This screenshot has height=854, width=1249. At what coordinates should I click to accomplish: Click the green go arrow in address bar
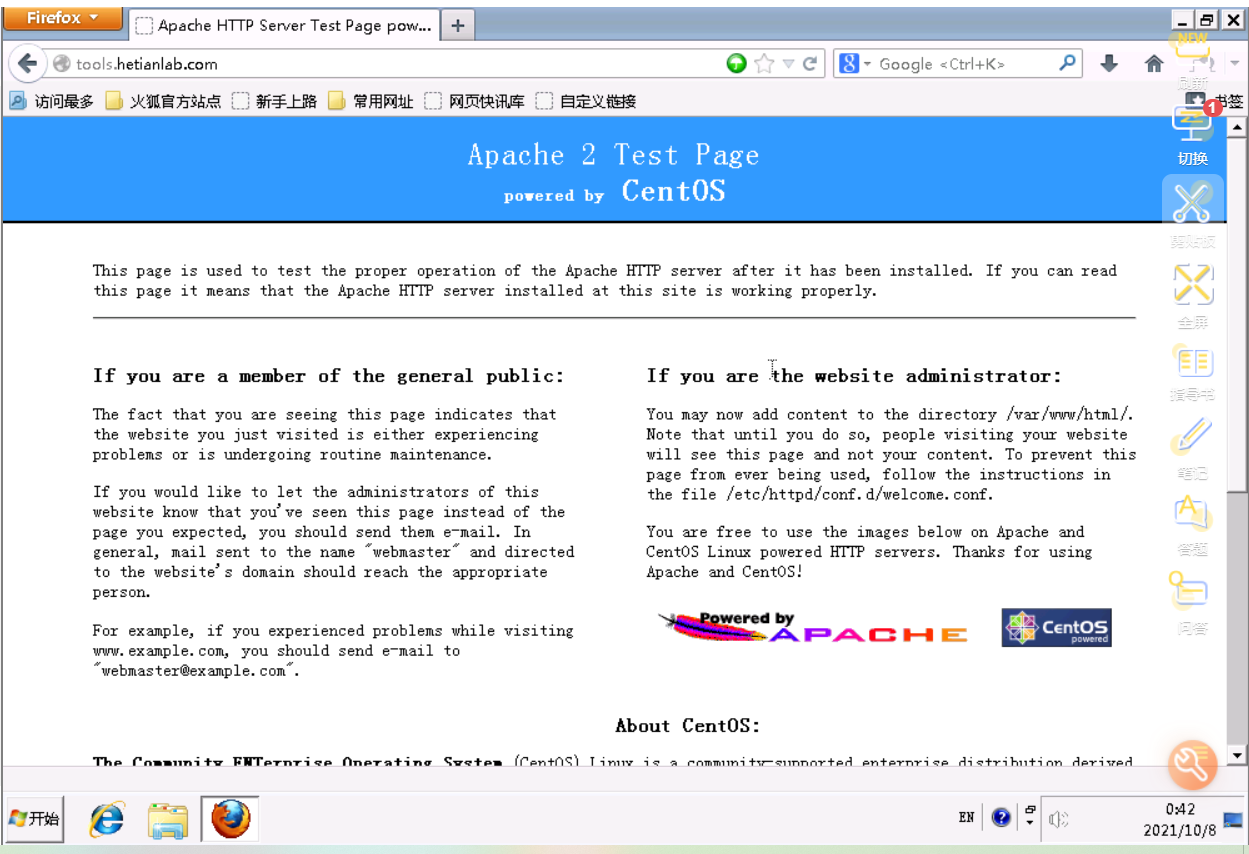[x=737, y=64]
